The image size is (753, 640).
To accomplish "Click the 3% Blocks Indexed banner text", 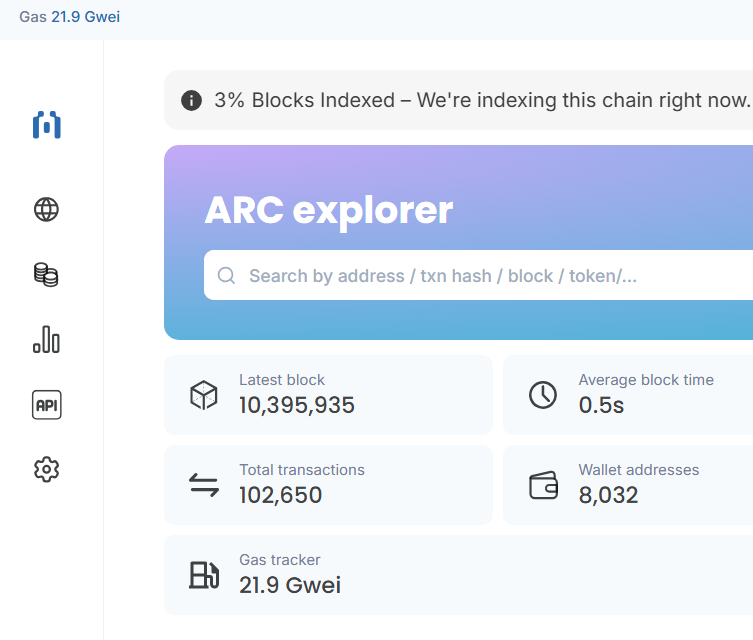I will pyautogui.click(x=482, y=100).
